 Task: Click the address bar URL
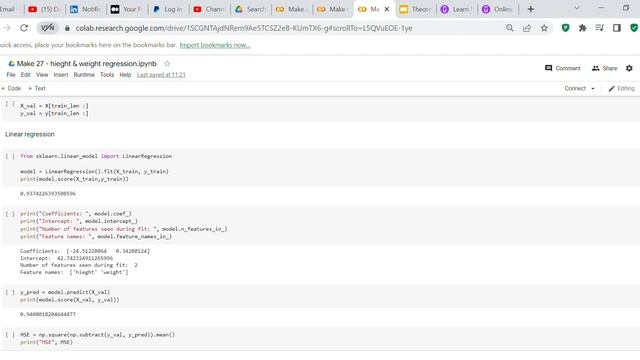244,28
